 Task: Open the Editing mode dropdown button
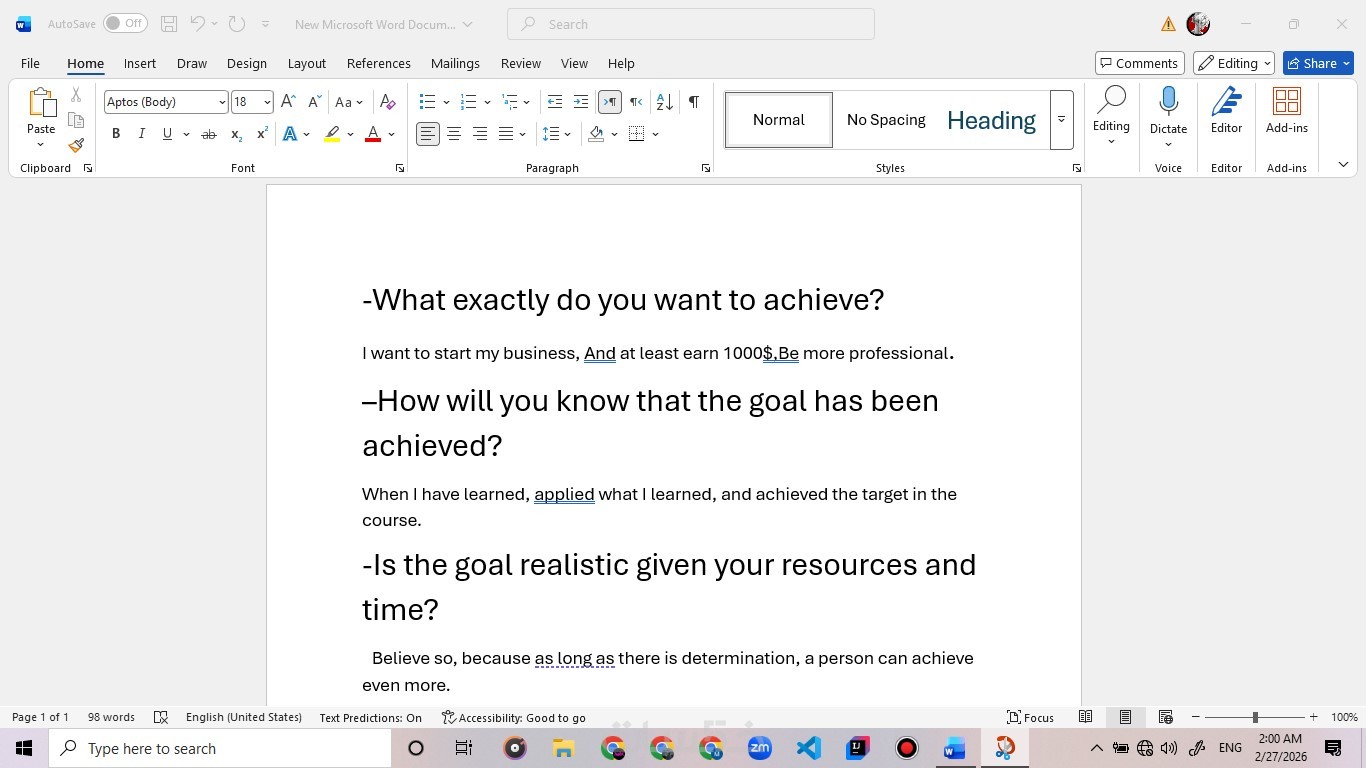(x=1233, y=63)
